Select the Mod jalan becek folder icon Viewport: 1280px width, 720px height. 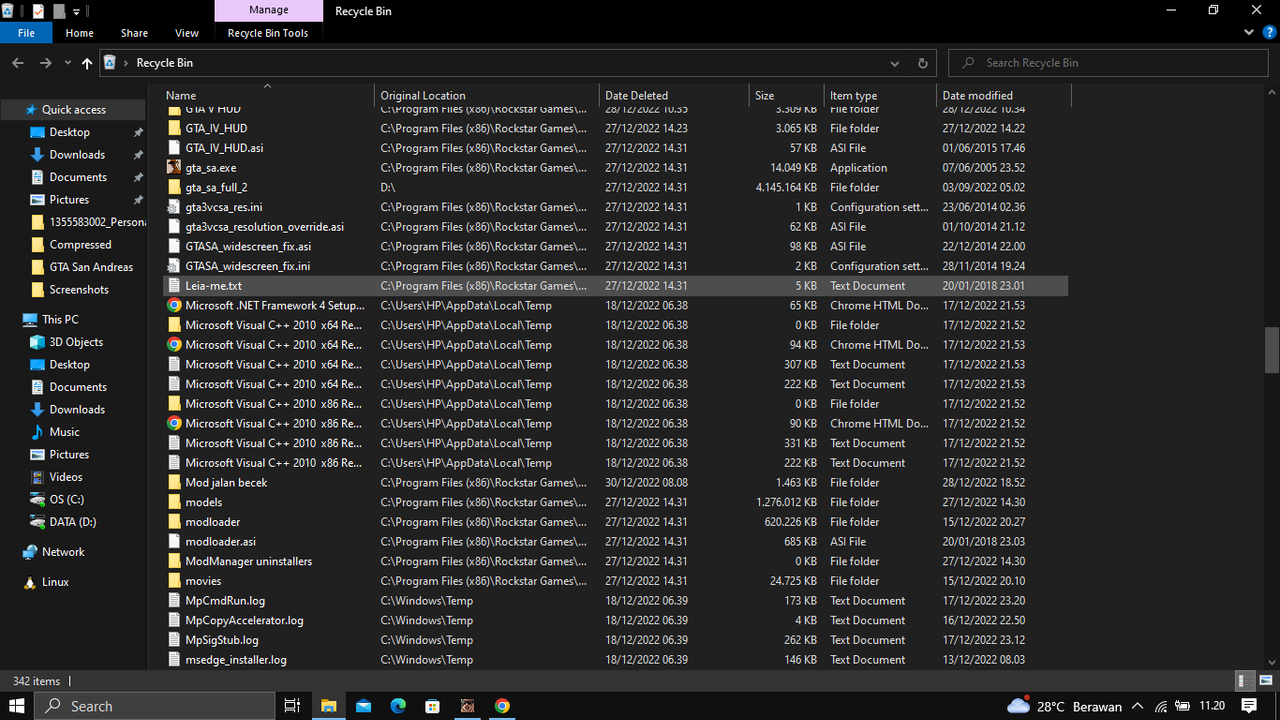coord(174,483)
